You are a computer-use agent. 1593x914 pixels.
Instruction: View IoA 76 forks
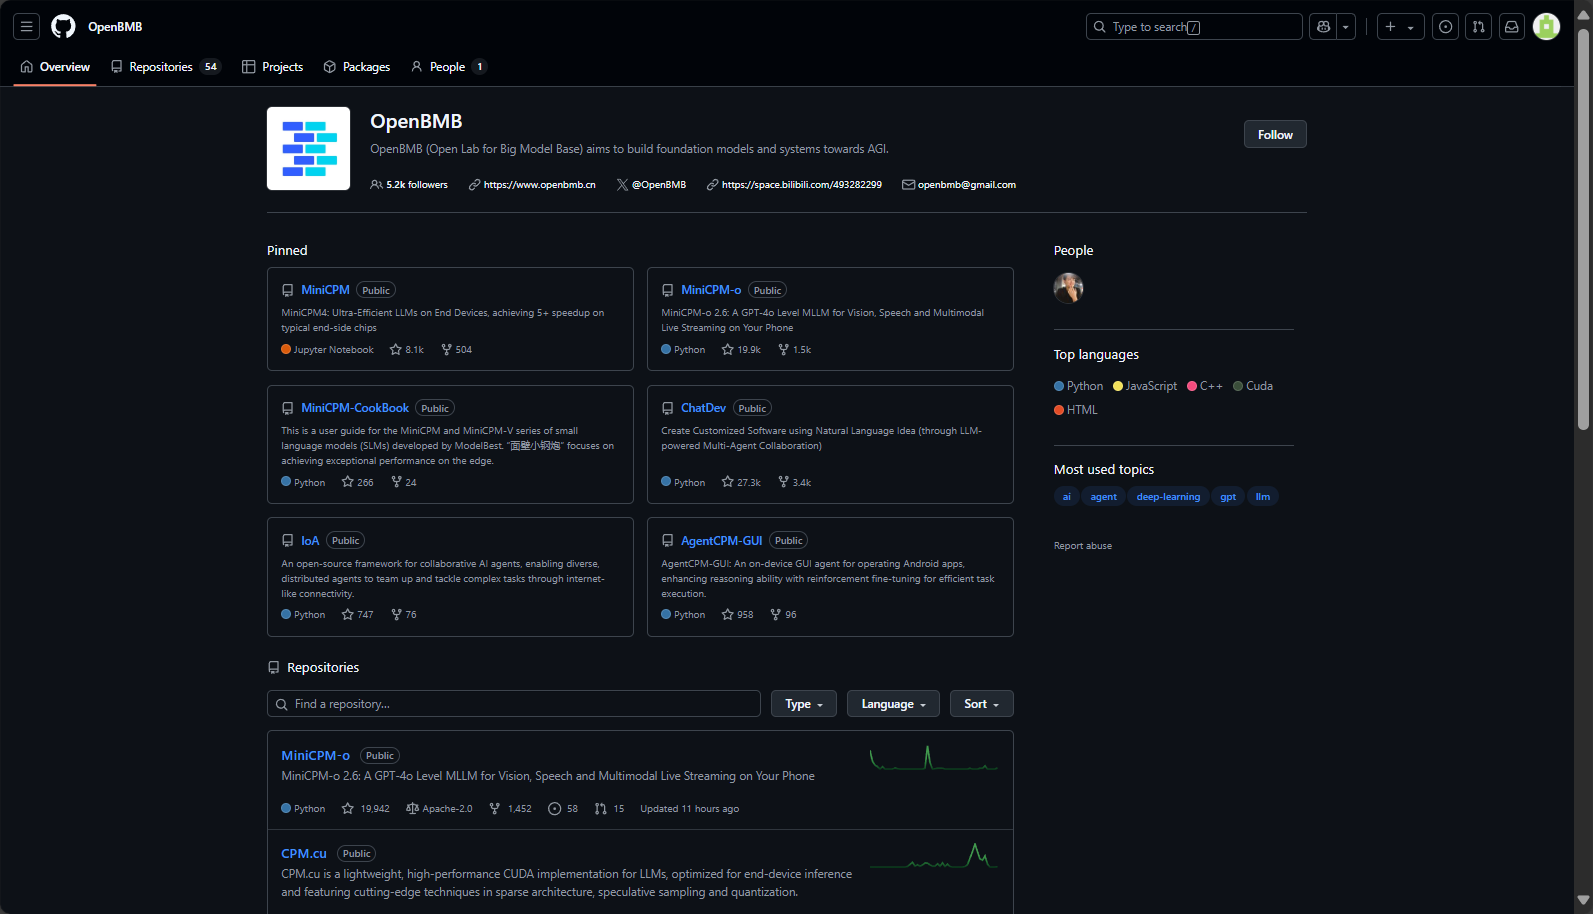point(404,615)
